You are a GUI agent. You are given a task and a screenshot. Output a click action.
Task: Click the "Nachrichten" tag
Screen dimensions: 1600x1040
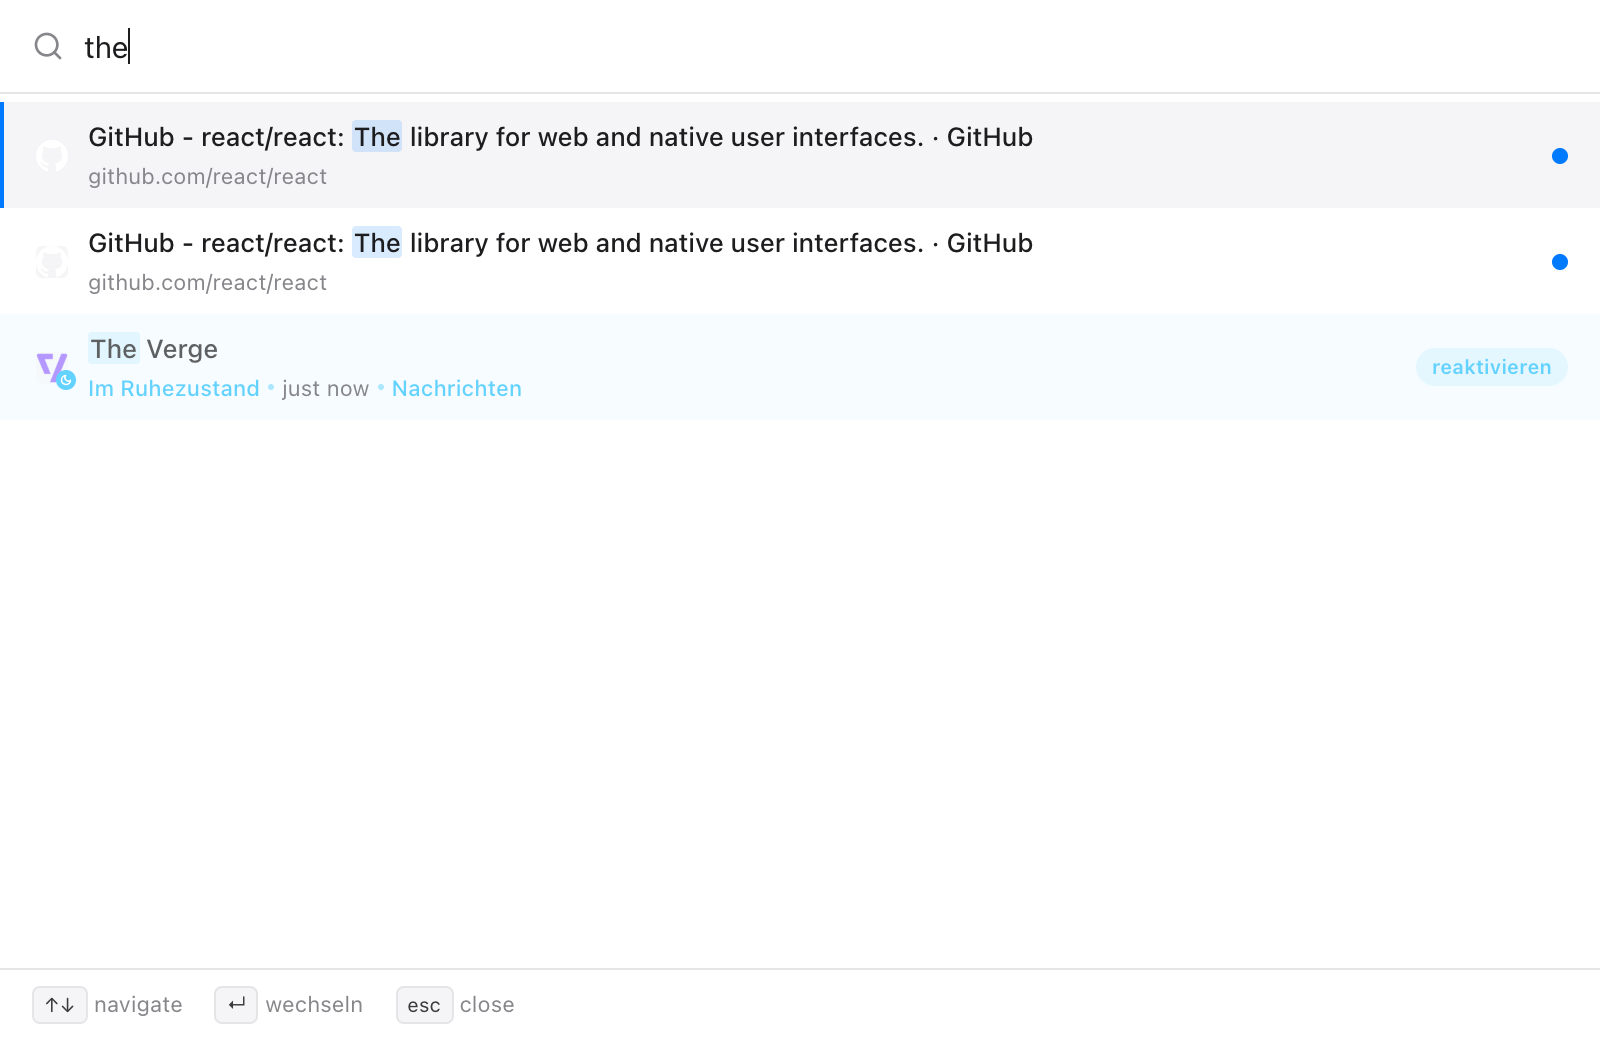click(x=456, y=389)
